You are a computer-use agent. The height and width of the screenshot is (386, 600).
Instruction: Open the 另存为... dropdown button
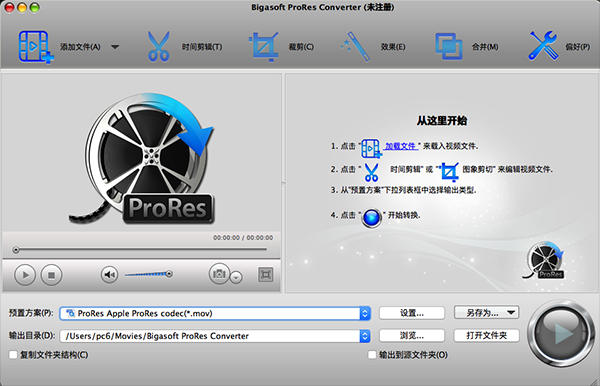click(x=486, y=313)
